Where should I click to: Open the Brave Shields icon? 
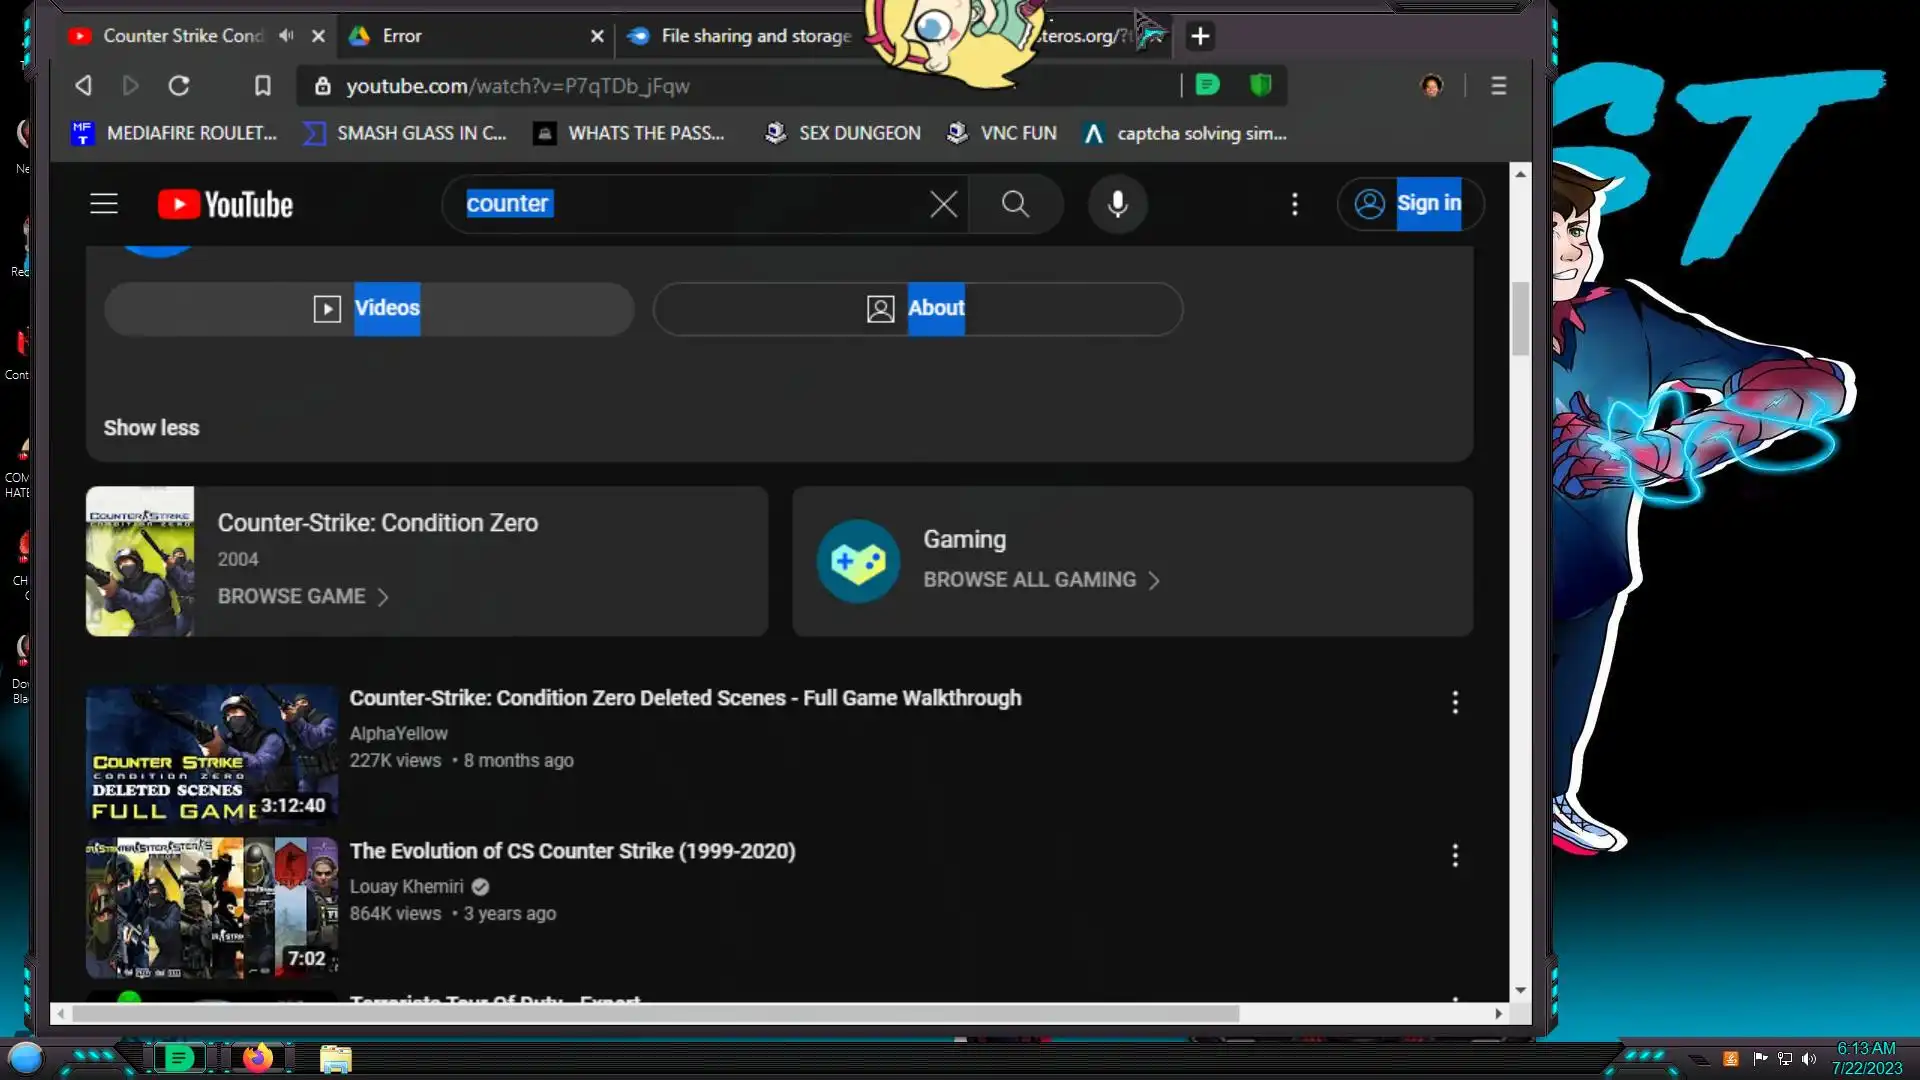tap(1260, 86)
